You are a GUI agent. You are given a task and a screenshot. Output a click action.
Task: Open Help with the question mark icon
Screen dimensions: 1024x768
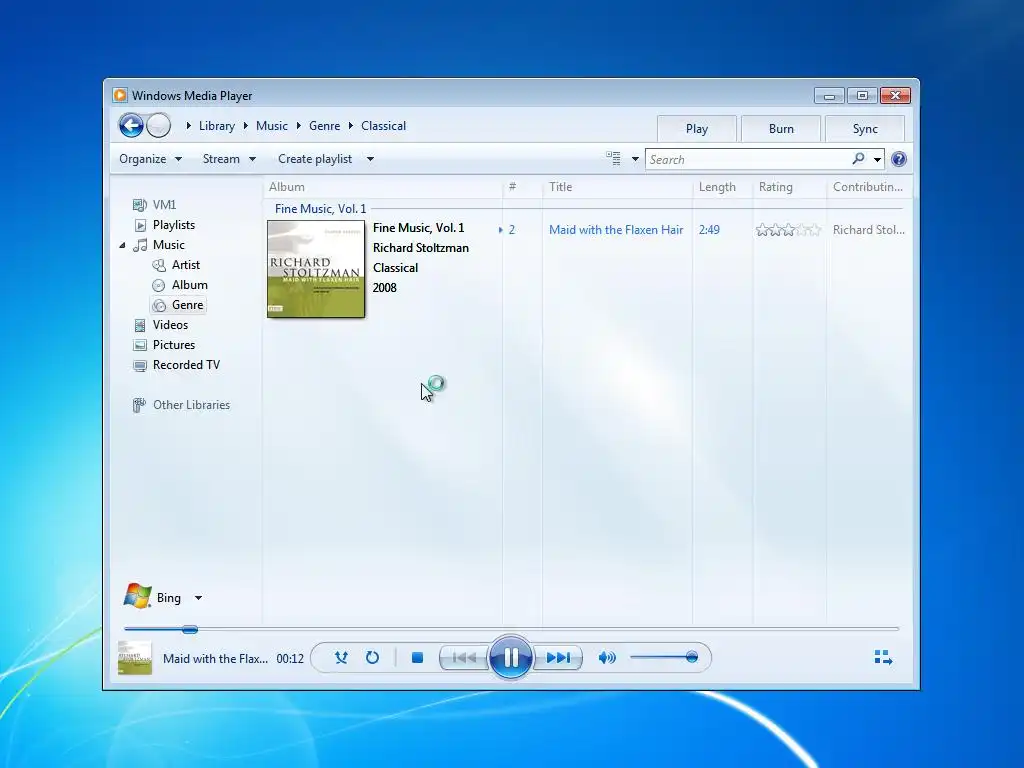(899, 159)
